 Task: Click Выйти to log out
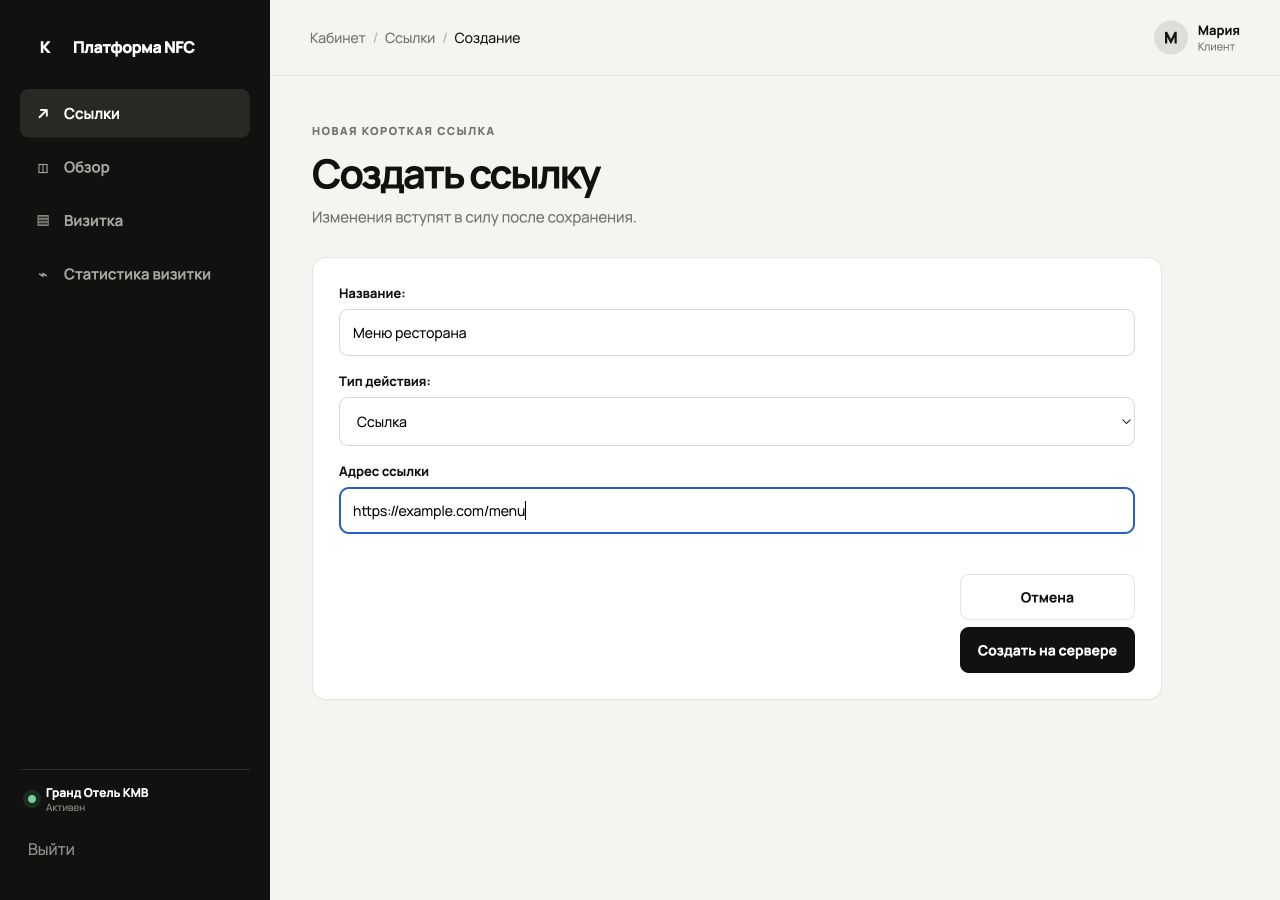pyautogui.click(x=51, y=849)
